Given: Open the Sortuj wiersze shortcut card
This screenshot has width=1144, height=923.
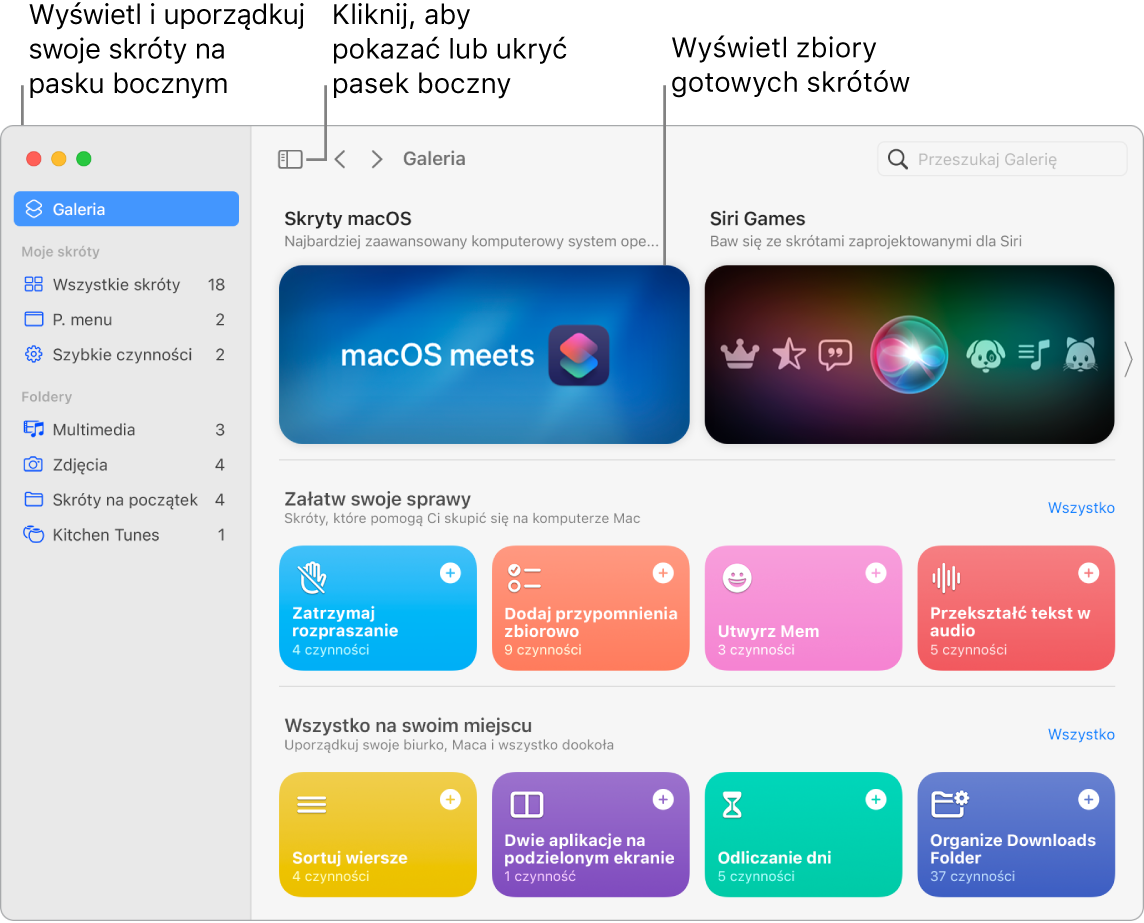Looking at the screenshot, I should 378,835.
